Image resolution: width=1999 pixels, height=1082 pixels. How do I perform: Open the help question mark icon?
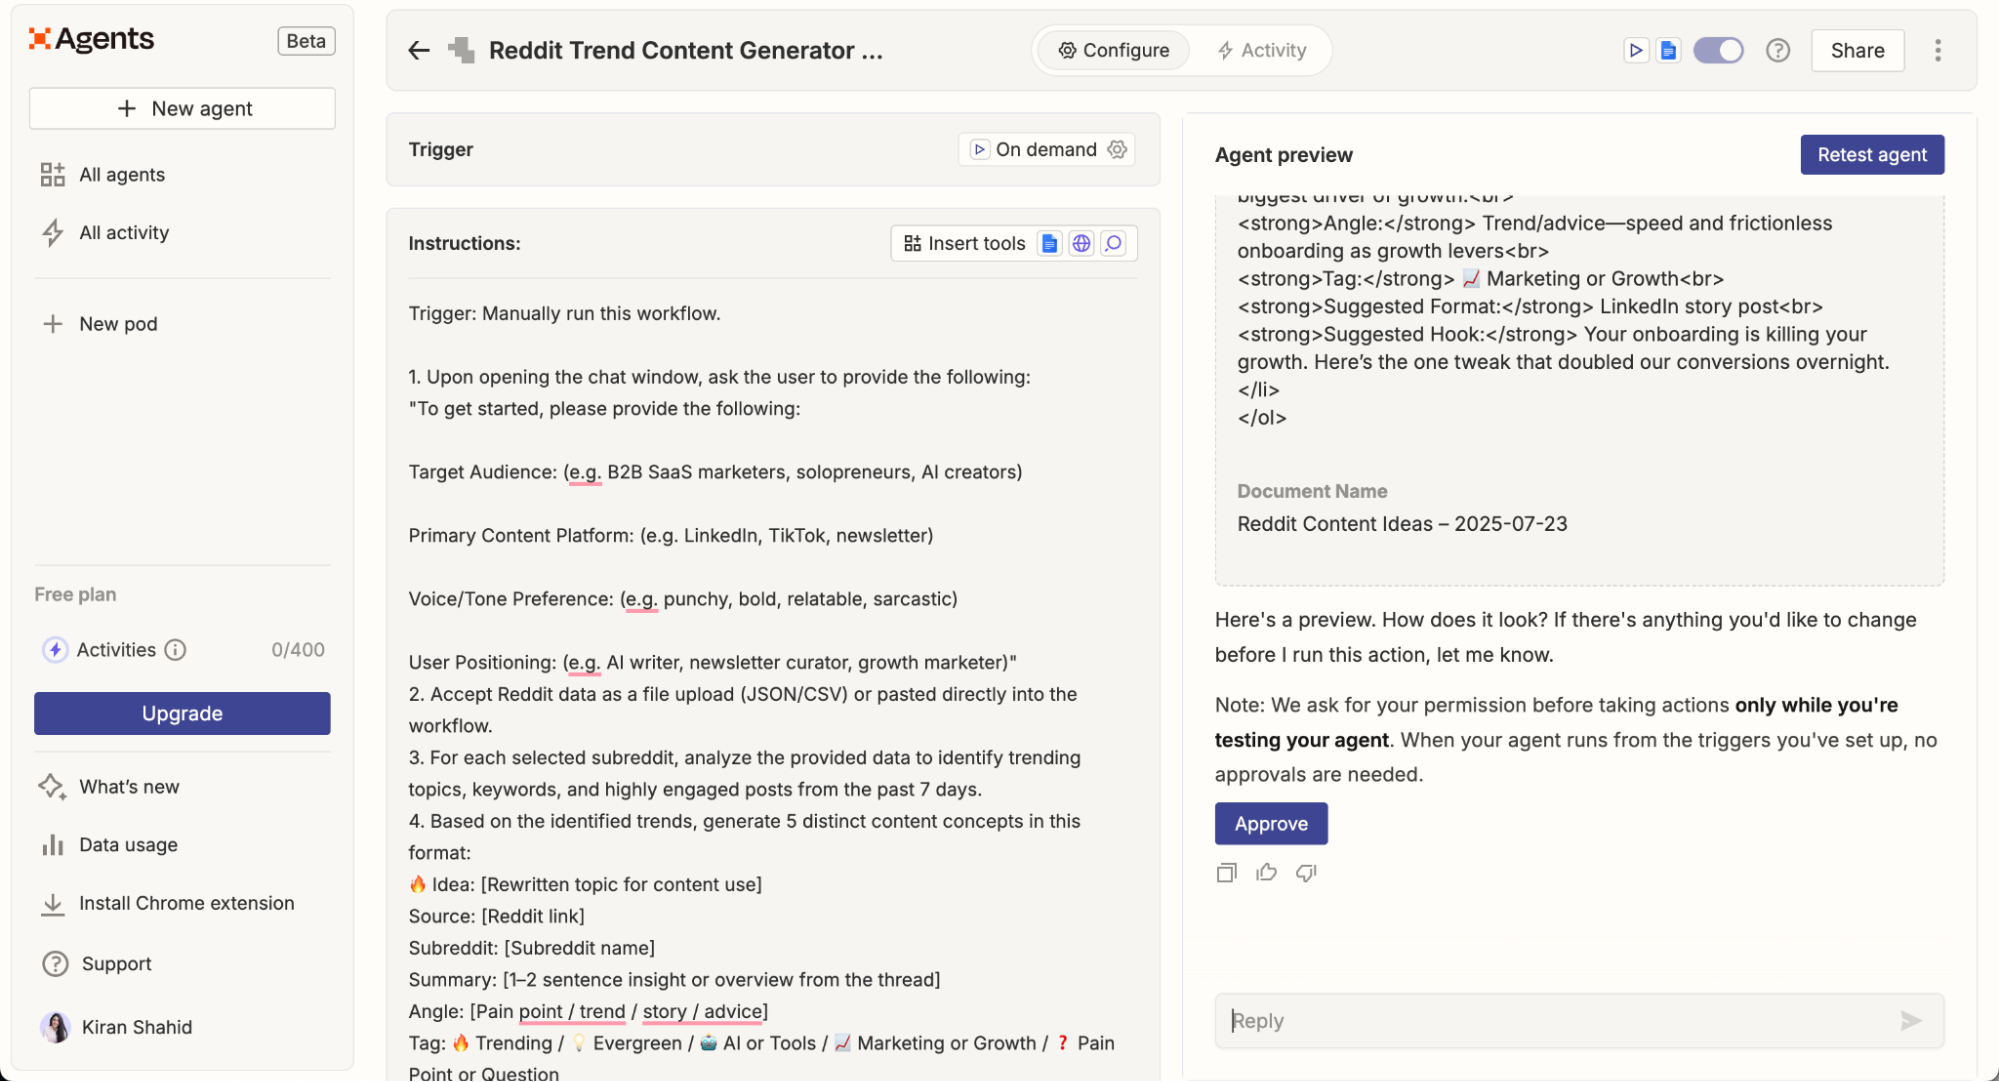1777,50
